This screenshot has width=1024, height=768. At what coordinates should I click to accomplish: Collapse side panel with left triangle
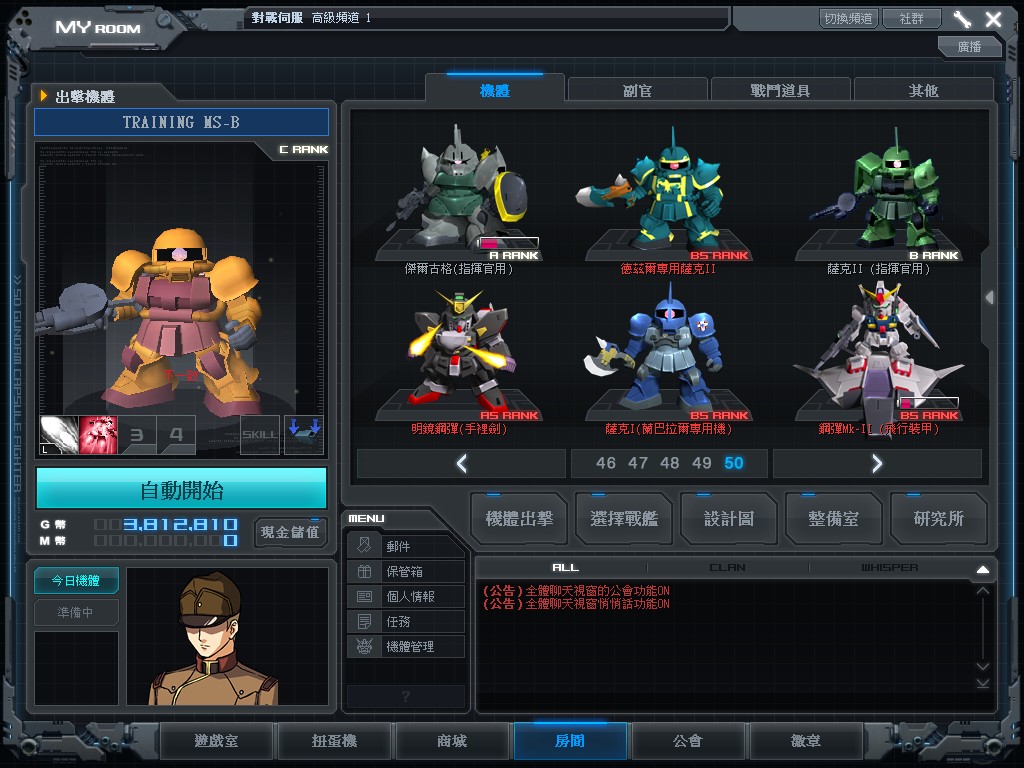click(x=989, y=298)
